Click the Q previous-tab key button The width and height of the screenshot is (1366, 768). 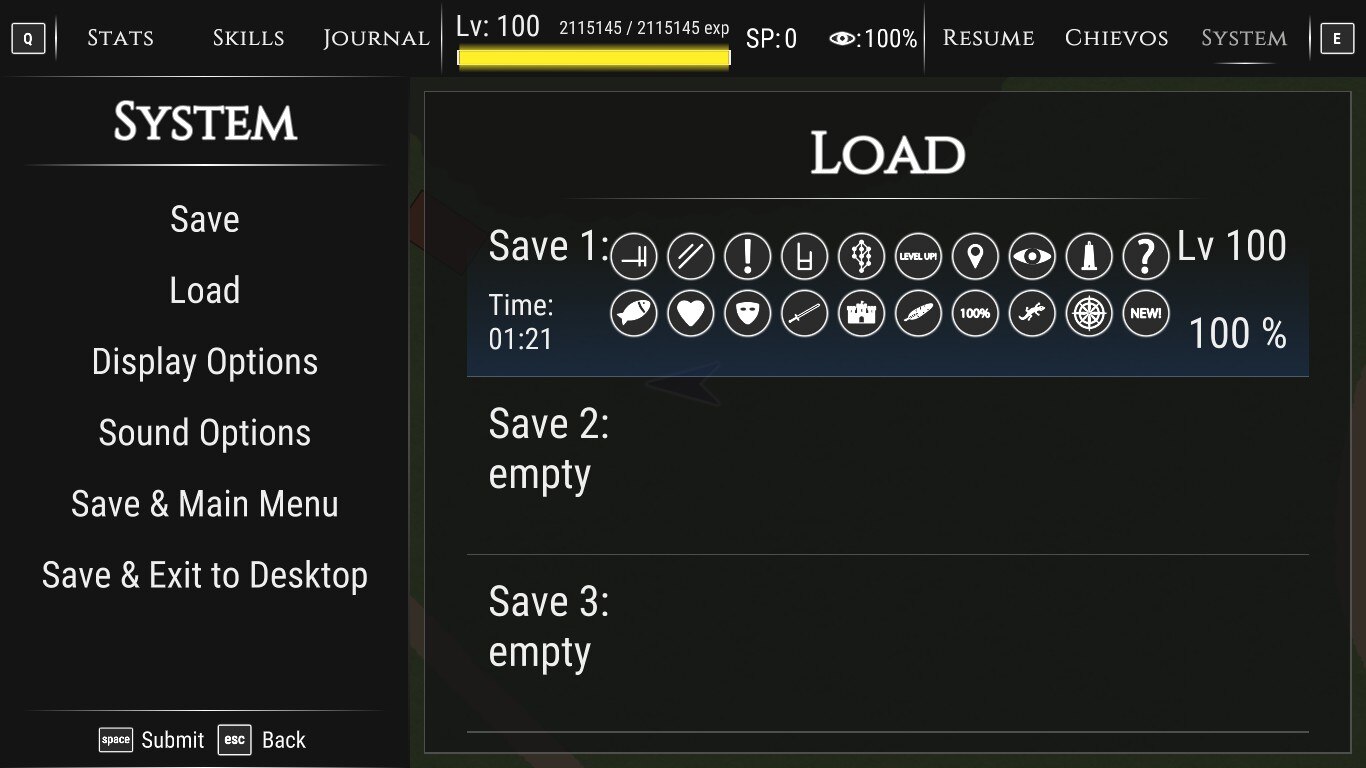coord(28,39)
